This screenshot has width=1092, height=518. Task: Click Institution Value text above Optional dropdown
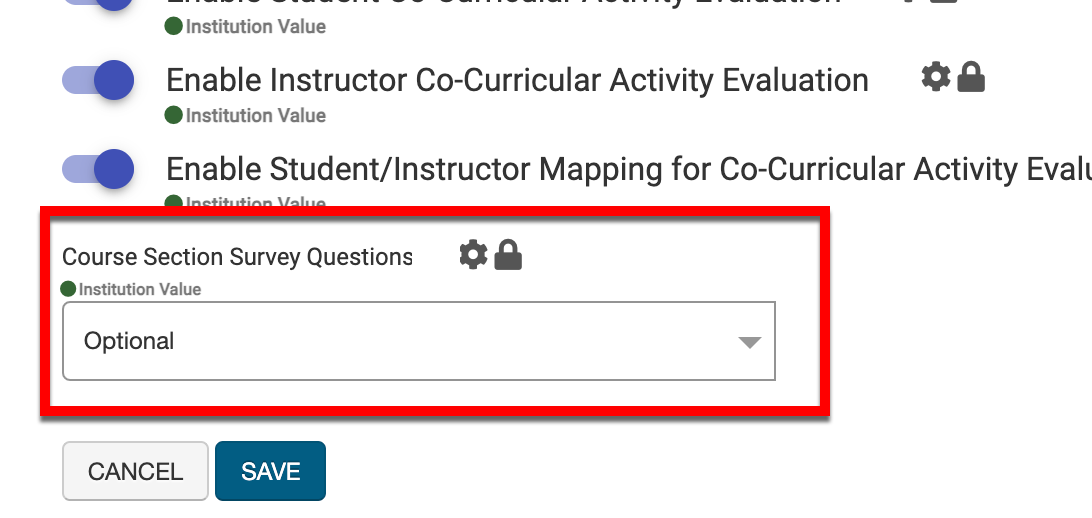point(139,289)
